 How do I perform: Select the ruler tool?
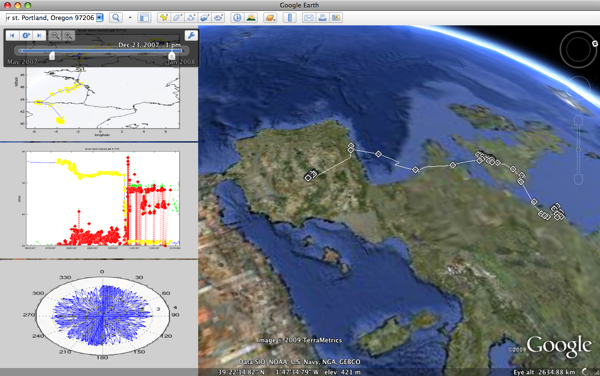290,18
